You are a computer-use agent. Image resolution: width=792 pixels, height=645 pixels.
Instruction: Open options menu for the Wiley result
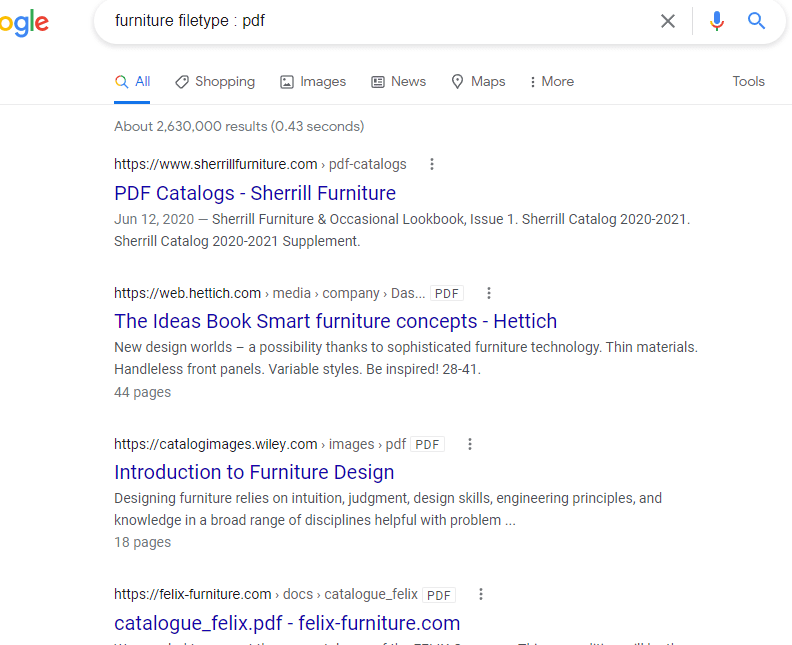click(470, 444)
